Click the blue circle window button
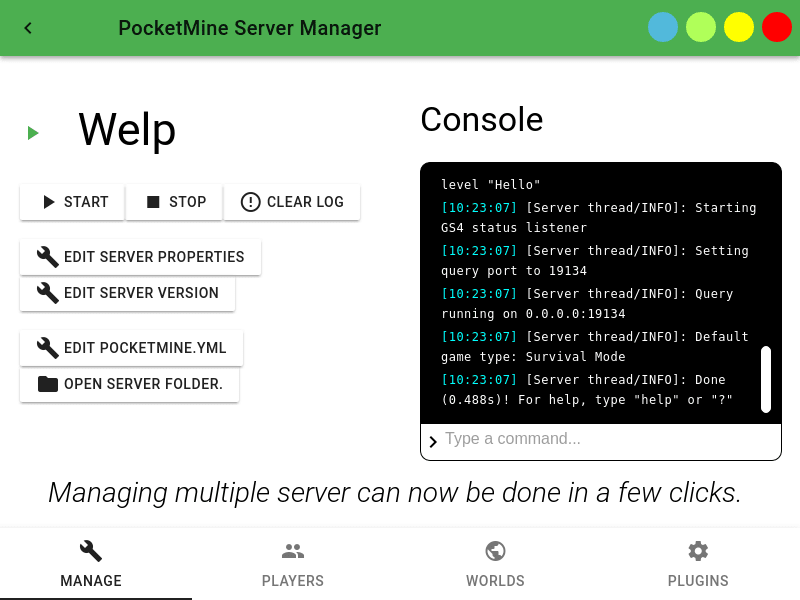This screenshot has width=800, height=600. pos(663,27)
